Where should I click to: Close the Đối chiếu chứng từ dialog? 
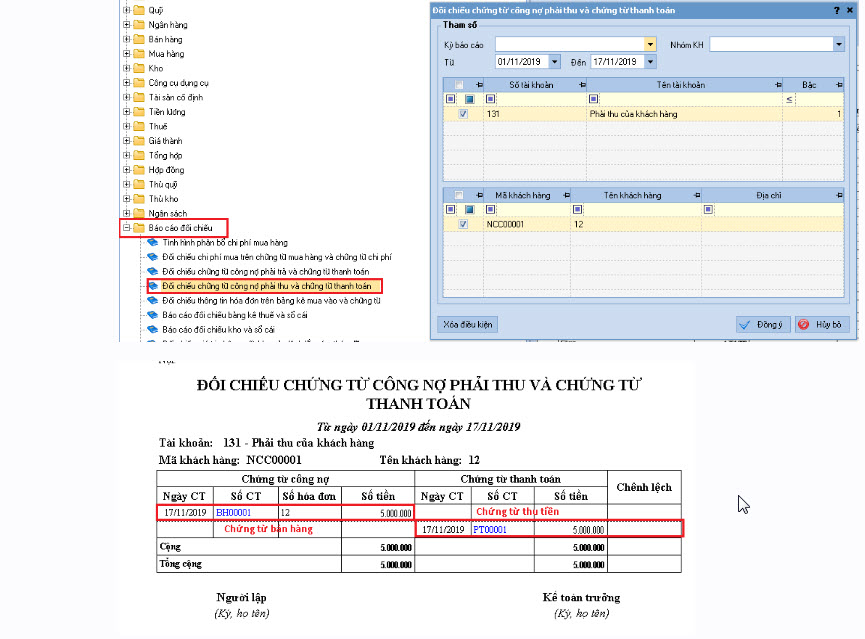tap(850, 10)
